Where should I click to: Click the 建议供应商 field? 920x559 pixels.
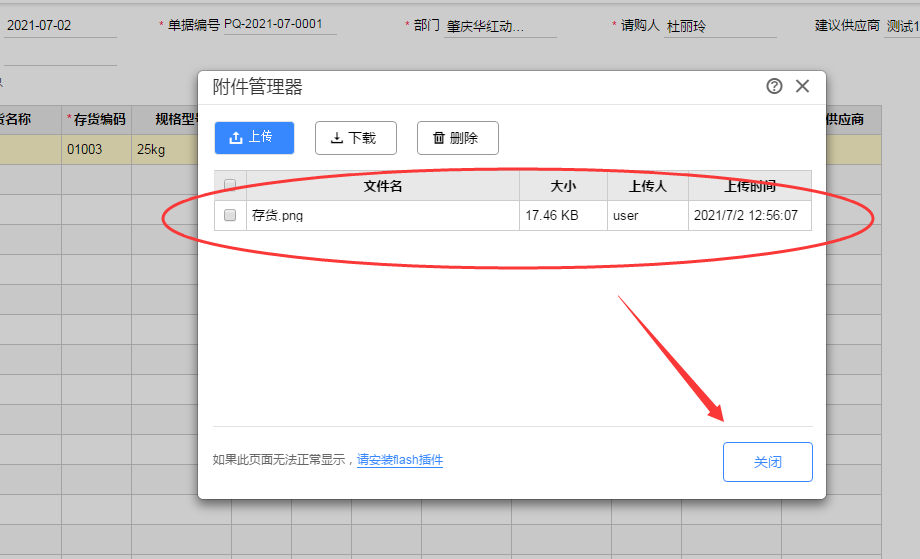click(x=902, y=26)
